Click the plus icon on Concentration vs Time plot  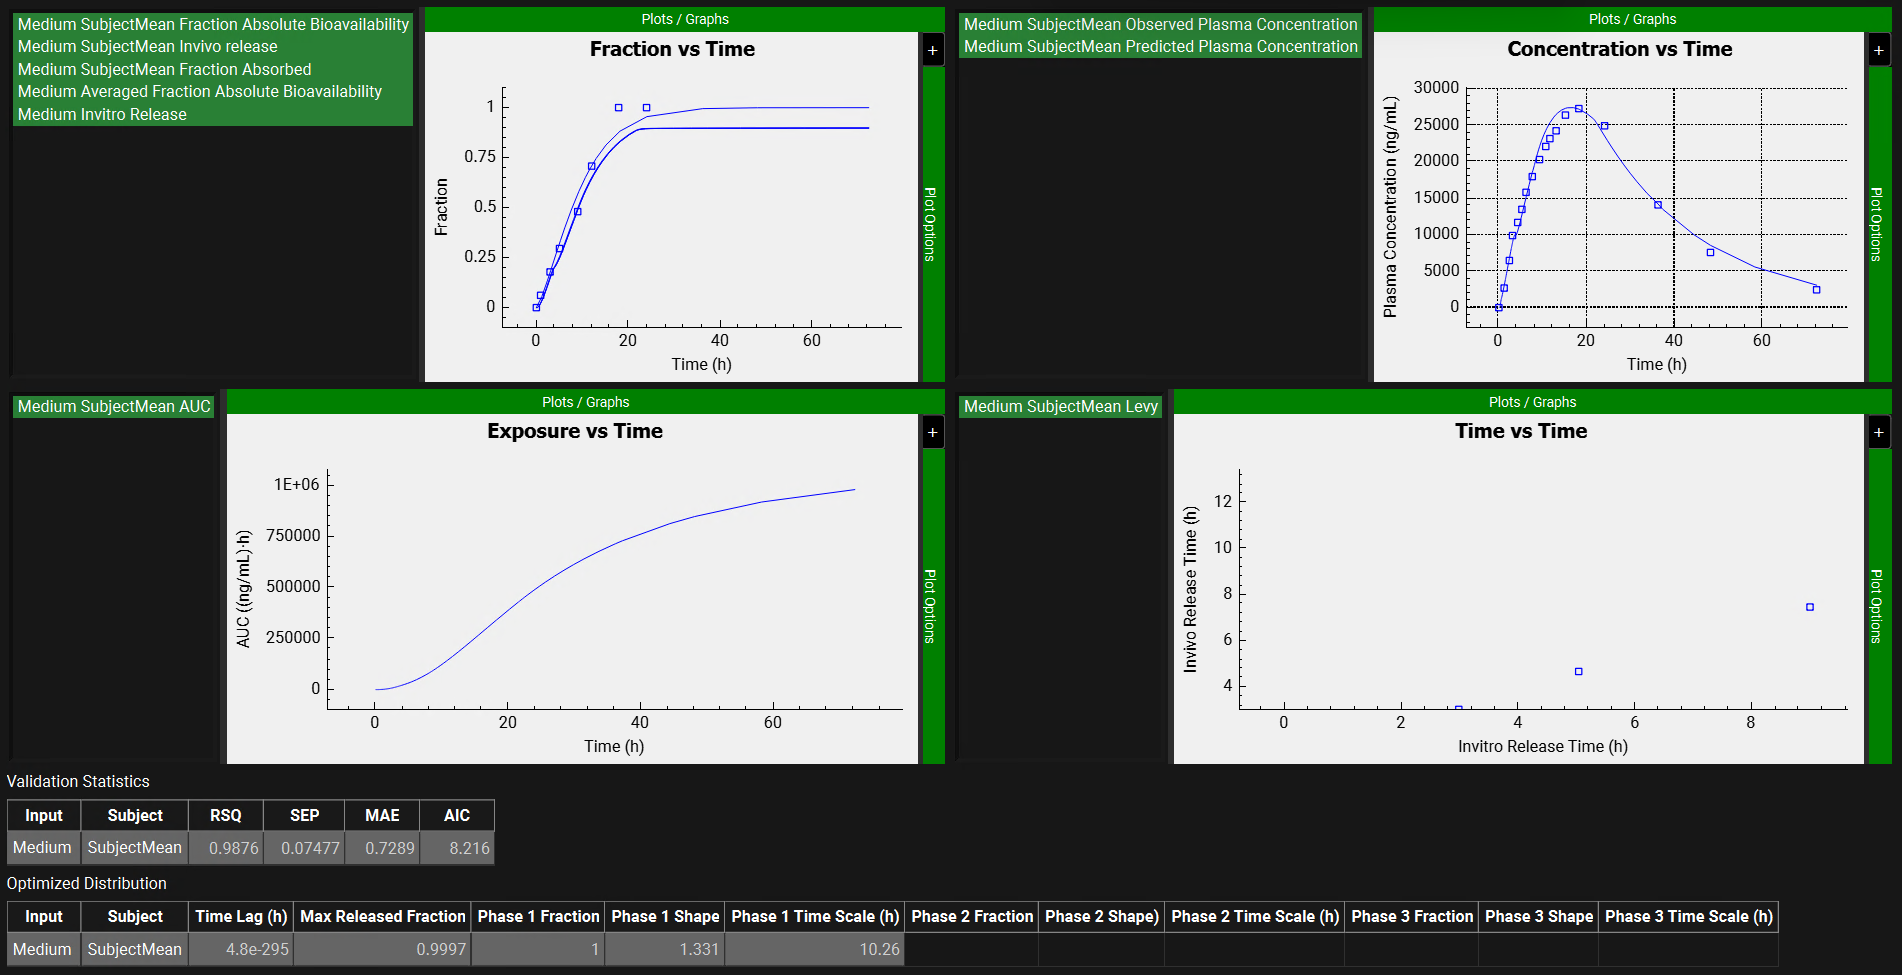[x=1878, y=50]
